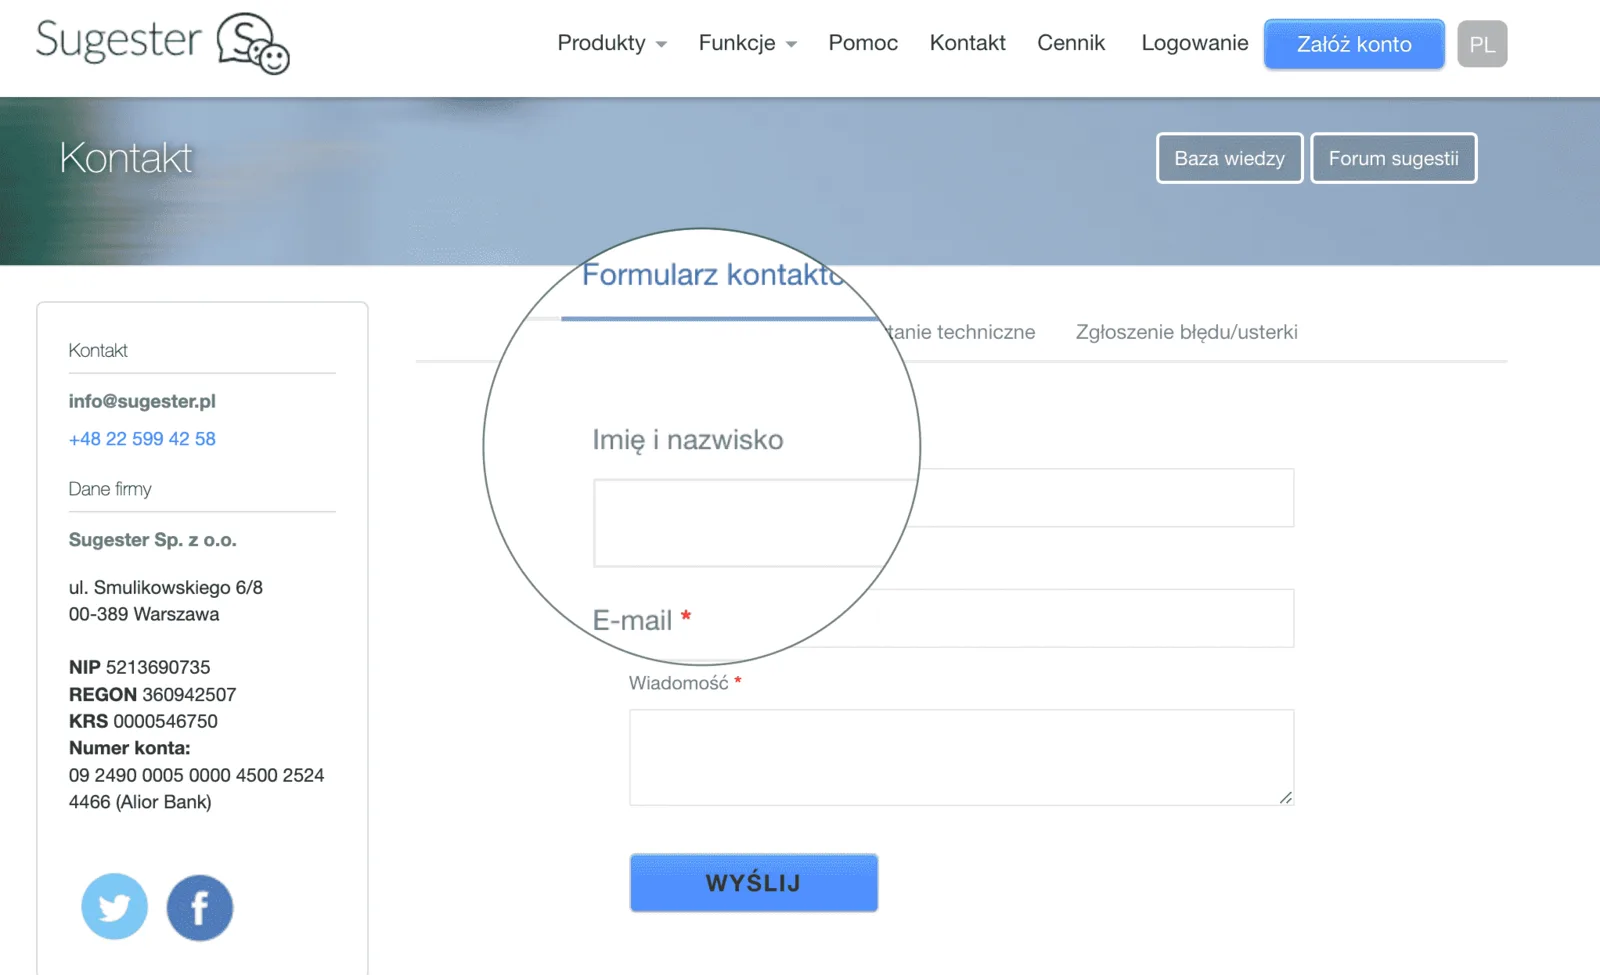Click the NIP 5213690735 line

tap(139, 667)
